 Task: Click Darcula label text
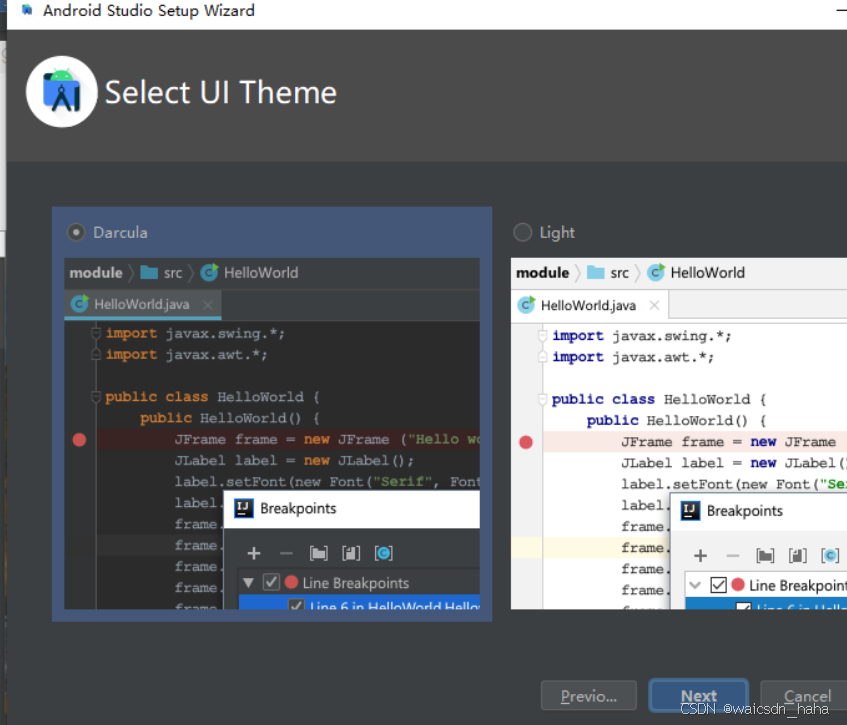(120, 232)
